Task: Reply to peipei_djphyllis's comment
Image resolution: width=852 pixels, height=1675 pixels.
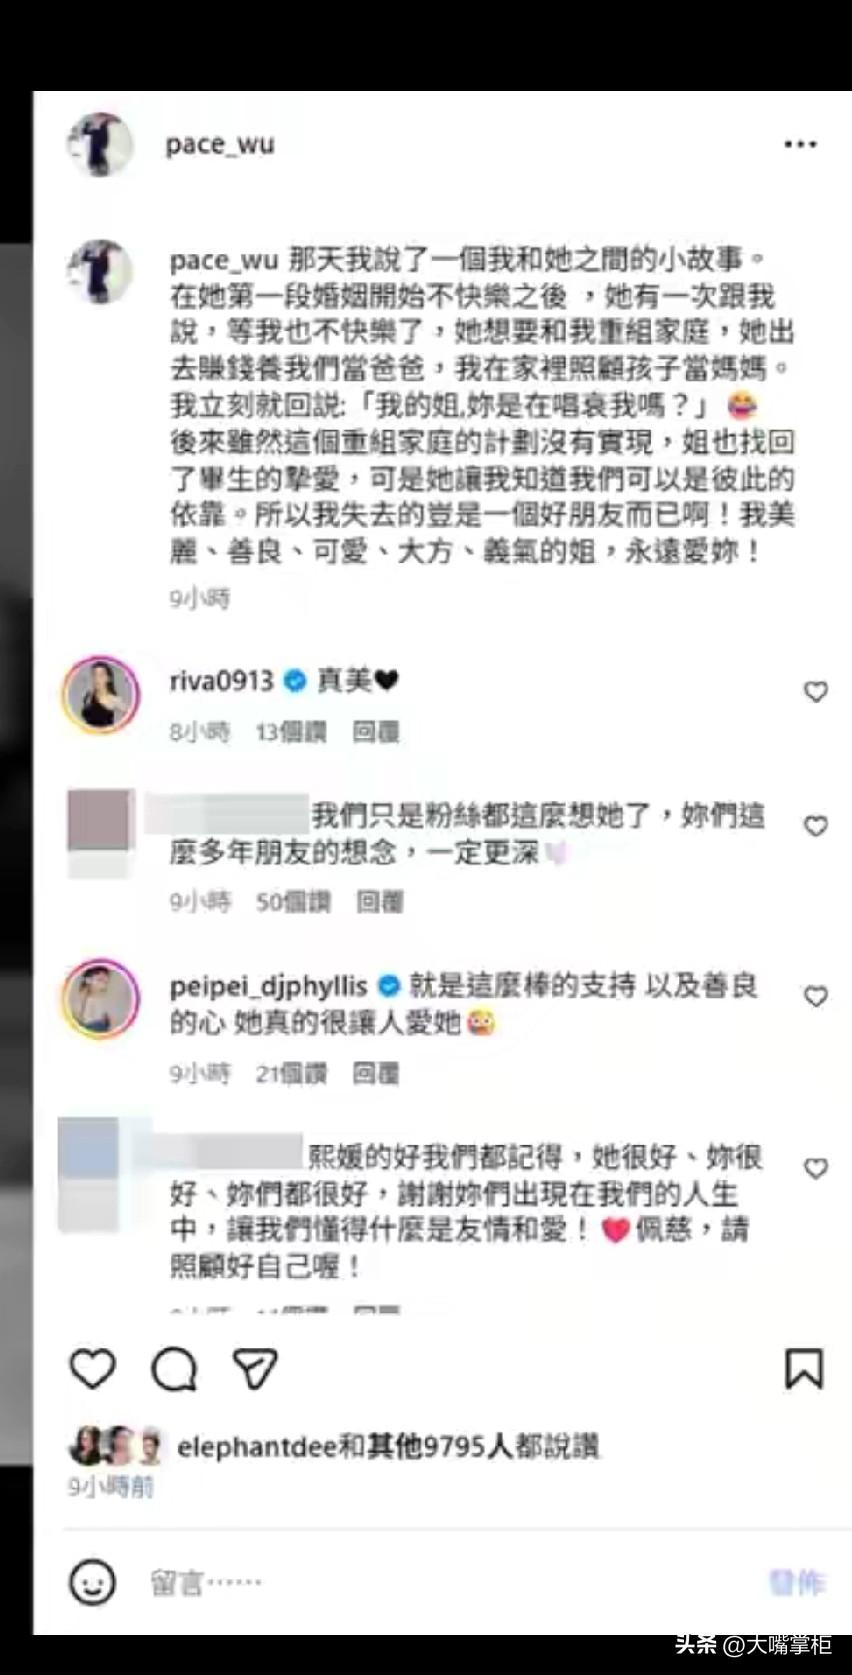Action: click(376, 1074)
